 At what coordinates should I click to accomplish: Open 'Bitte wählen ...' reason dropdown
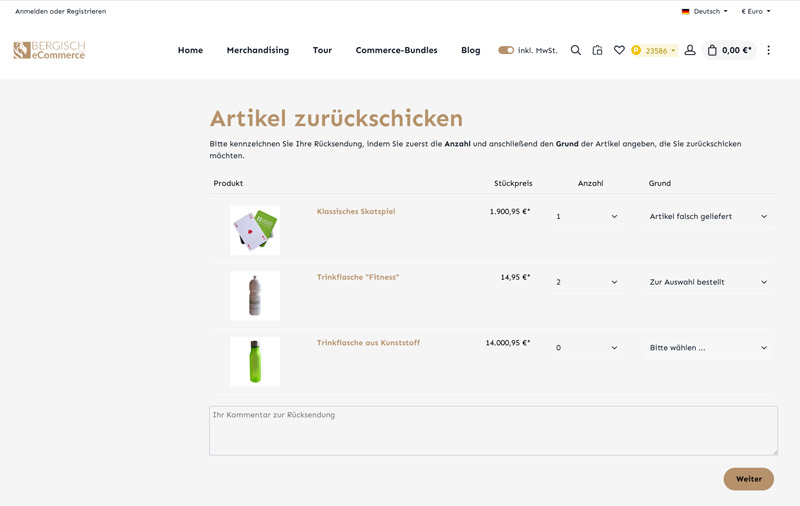point(708,348)
